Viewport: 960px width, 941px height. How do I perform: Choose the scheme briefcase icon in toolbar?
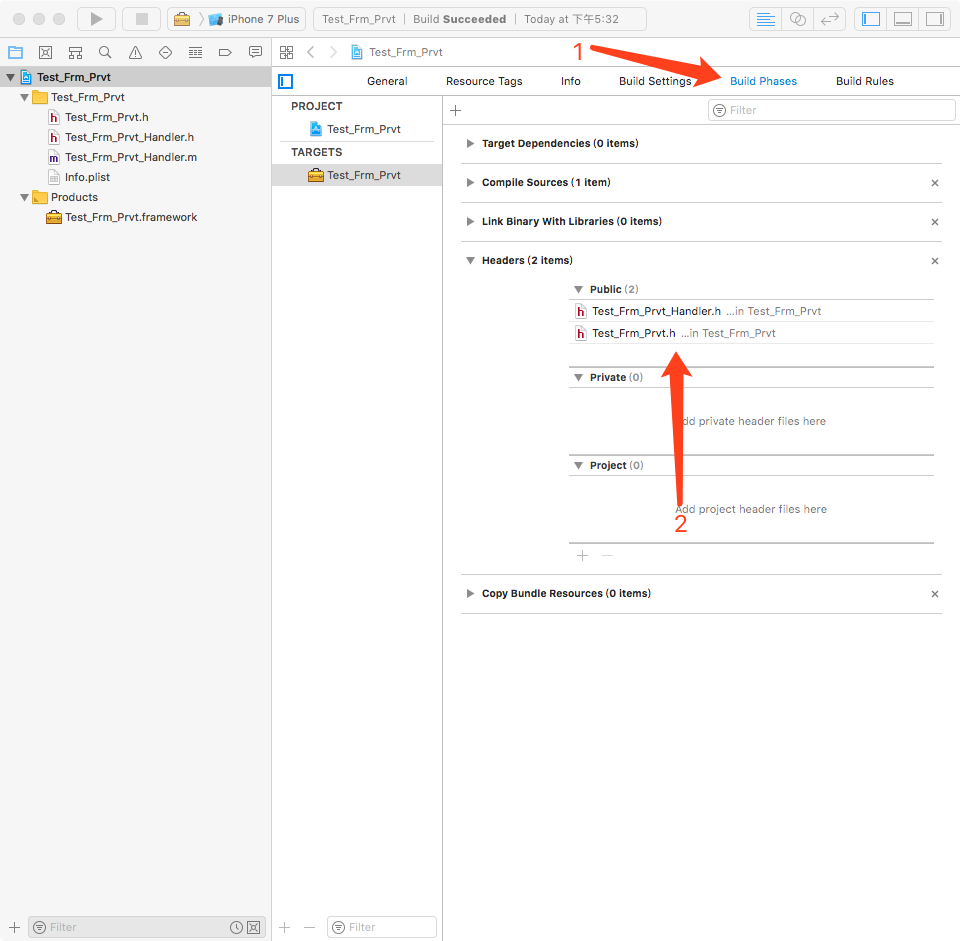(x=182, y=19)
